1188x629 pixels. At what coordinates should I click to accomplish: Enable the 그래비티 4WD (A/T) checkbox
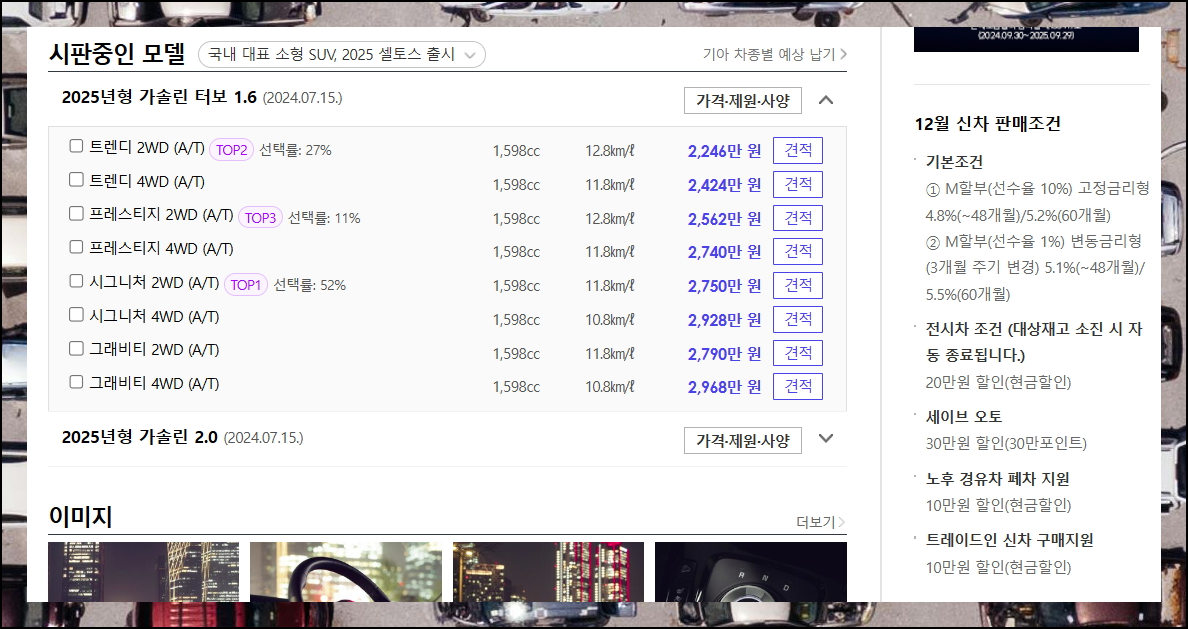[x=76, y=382]
